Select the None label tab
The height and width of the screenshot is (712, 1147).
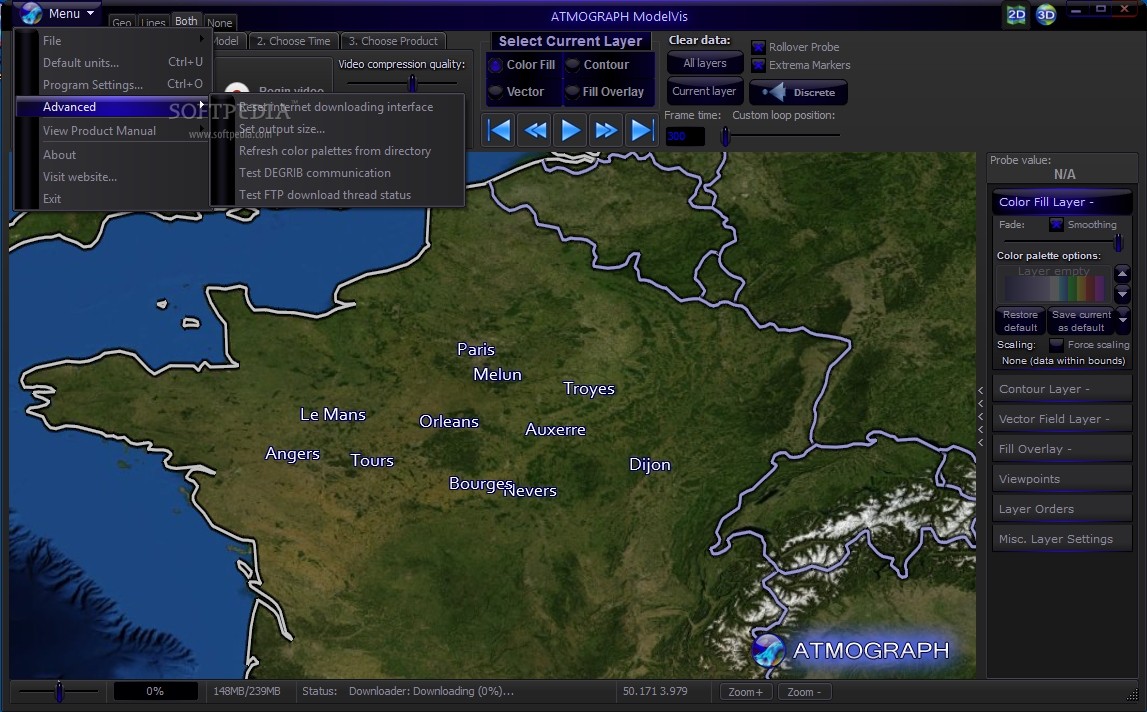pos(219,23)
